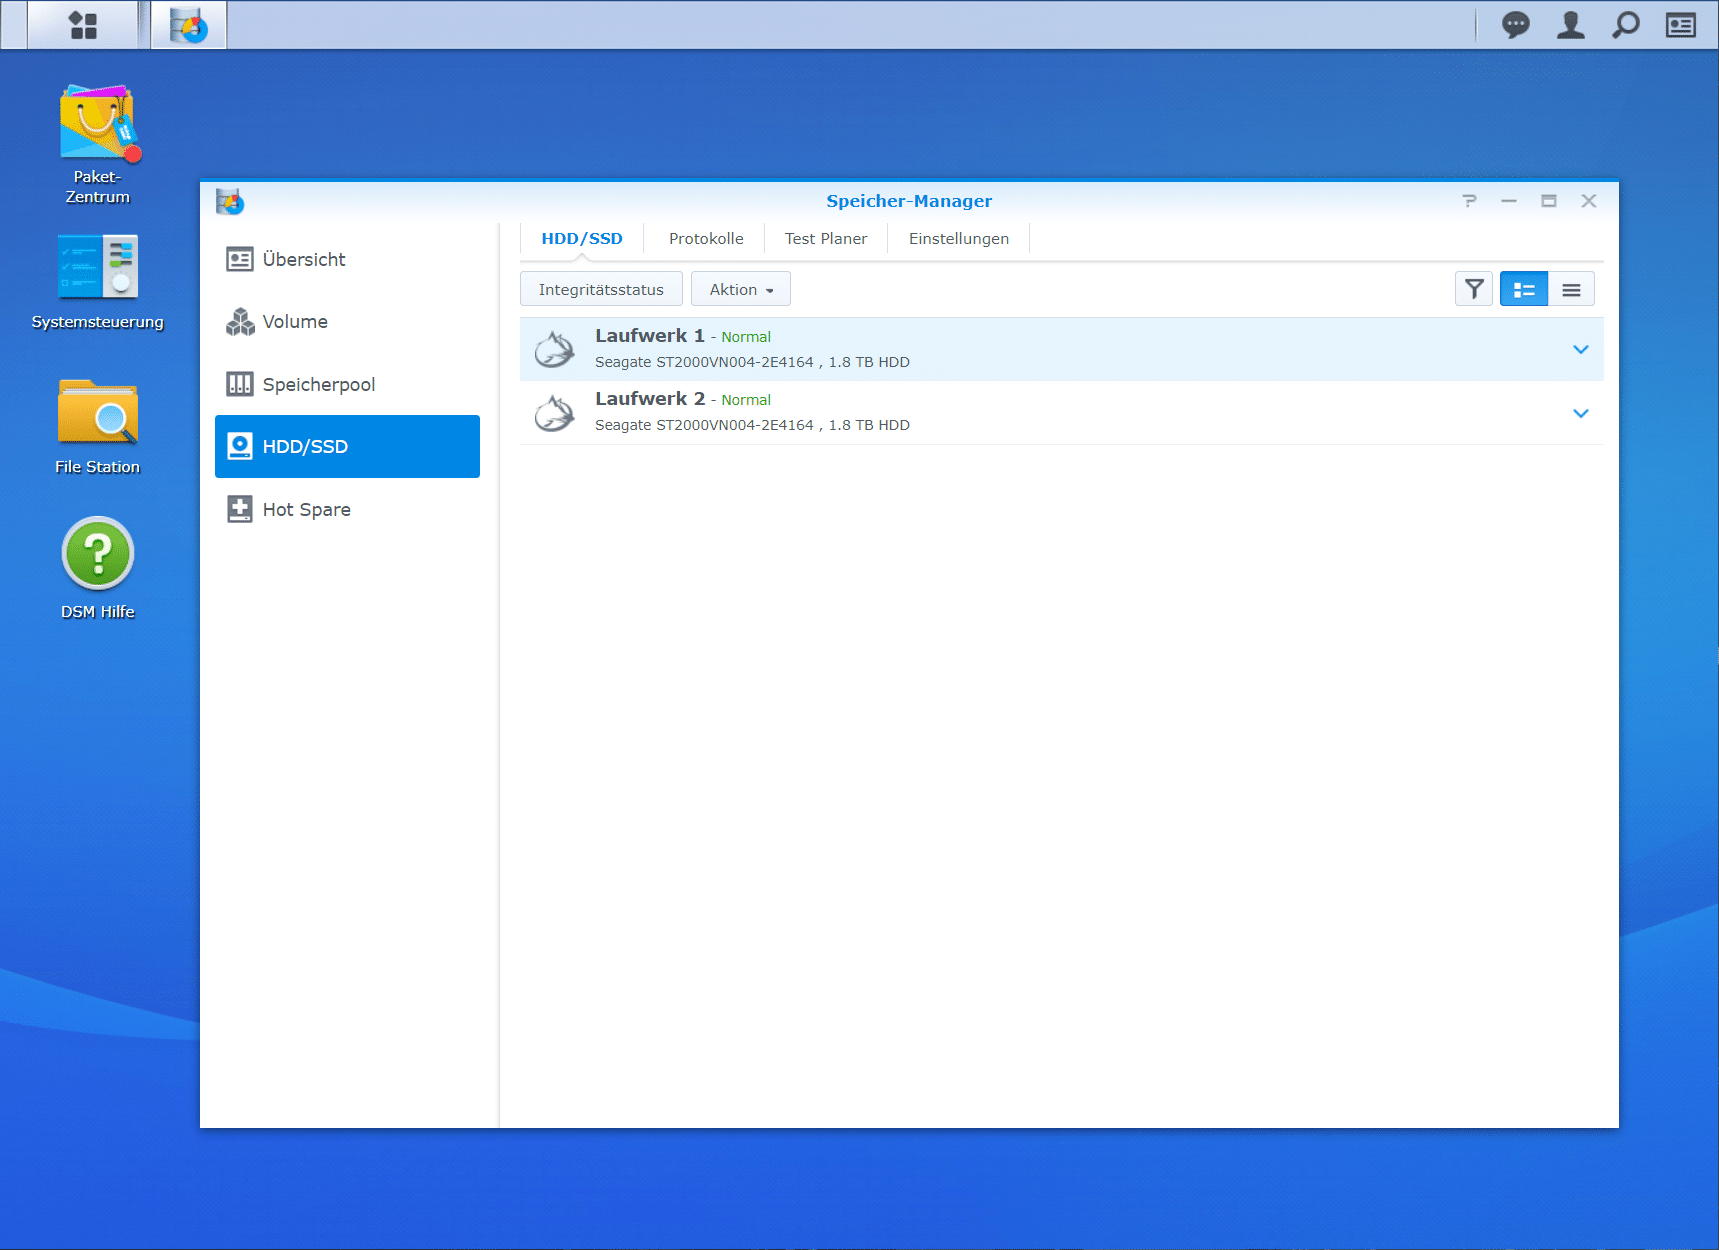Image resolution: width=1719 pixels, height=1250 pixels.
Task: Open the main menu grid icon
Action: point(83,25)
